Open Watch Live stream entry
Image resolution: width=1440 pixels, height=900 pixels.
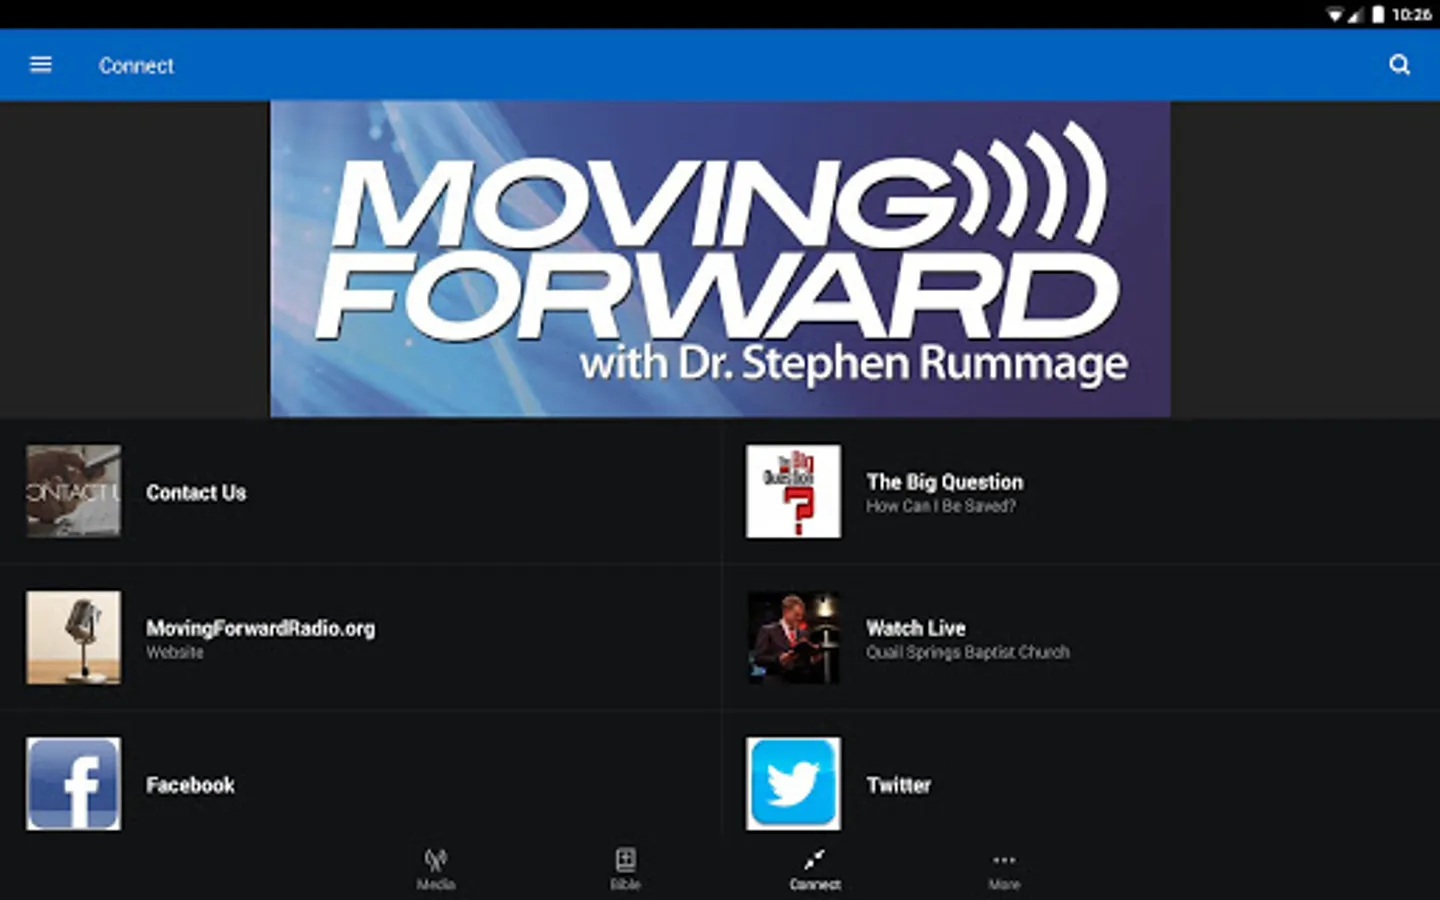point(1080,637)
